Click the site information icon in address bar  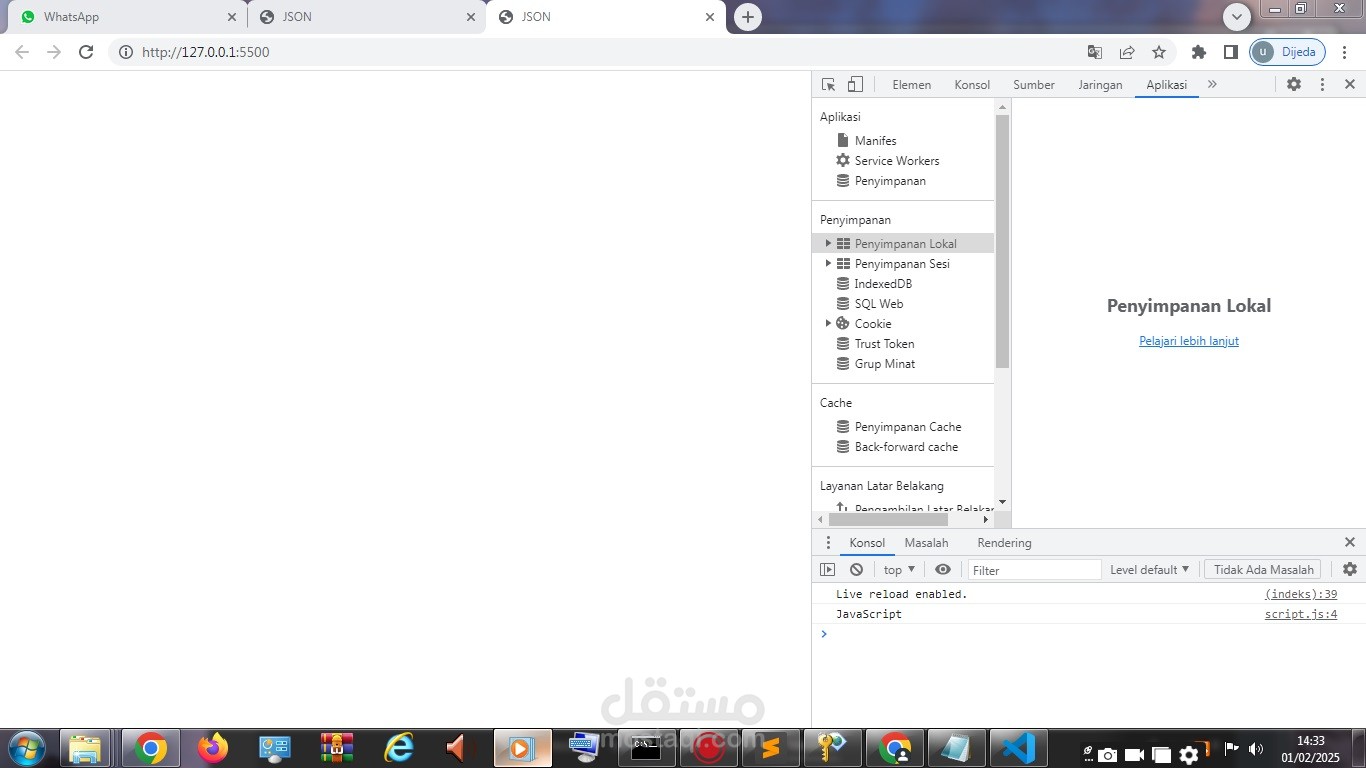[125, 52]
